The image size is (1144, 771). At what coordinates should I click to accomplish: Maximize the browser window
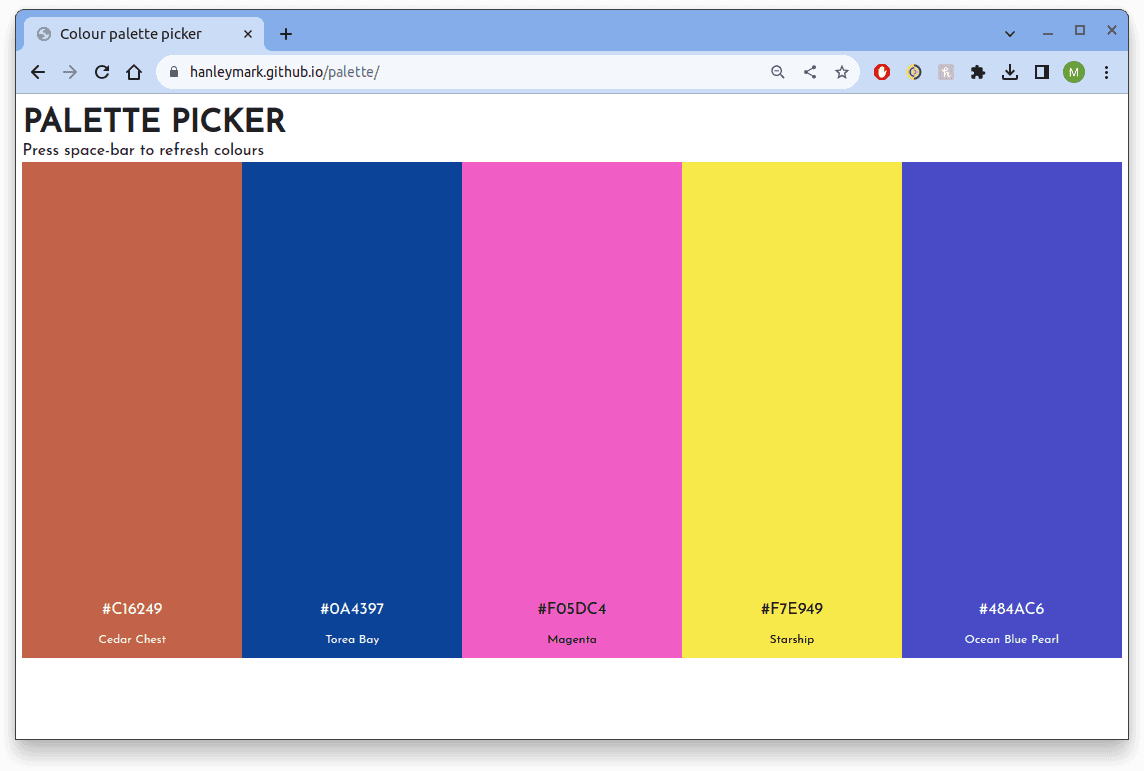point(1080,30)
